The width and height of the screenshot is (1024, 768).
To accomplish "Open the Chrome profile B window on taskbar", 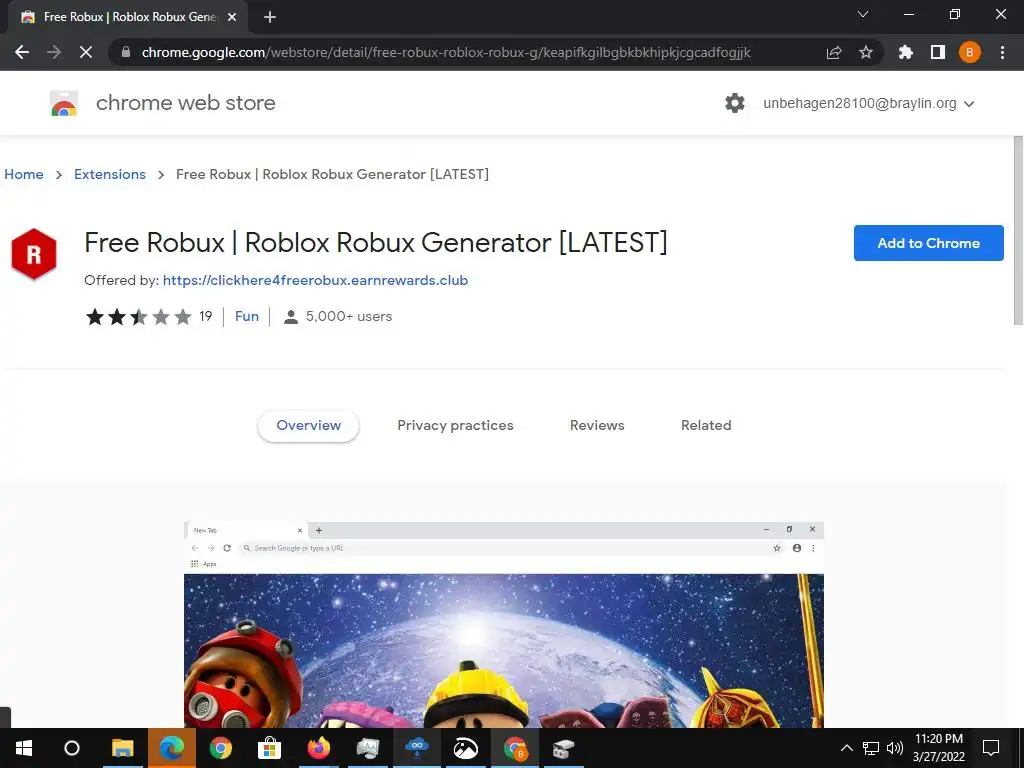I will click(x=515, y=748).
